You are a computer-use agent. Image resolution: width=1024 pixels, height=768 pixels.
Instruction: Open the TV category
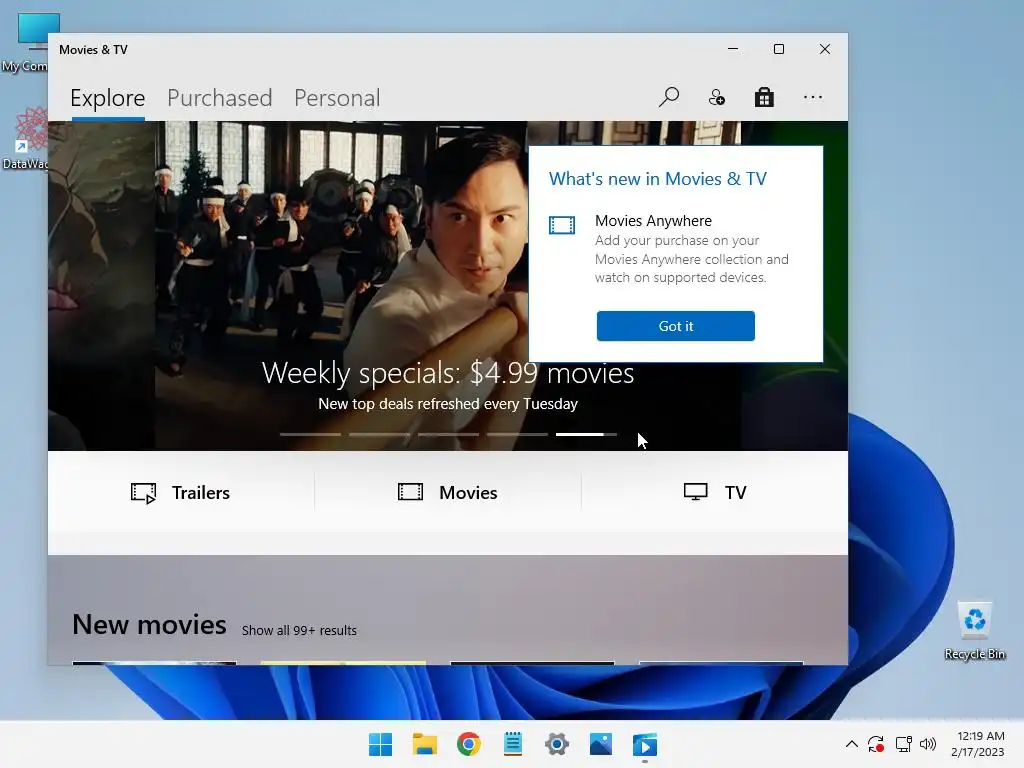click(714, 492)
